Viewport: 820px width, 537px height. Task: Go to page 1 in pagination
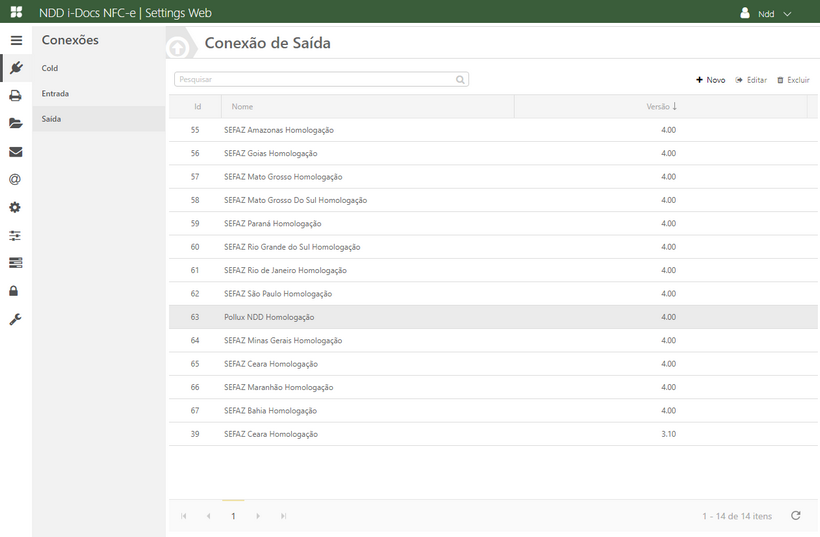(x=233, y=516)
